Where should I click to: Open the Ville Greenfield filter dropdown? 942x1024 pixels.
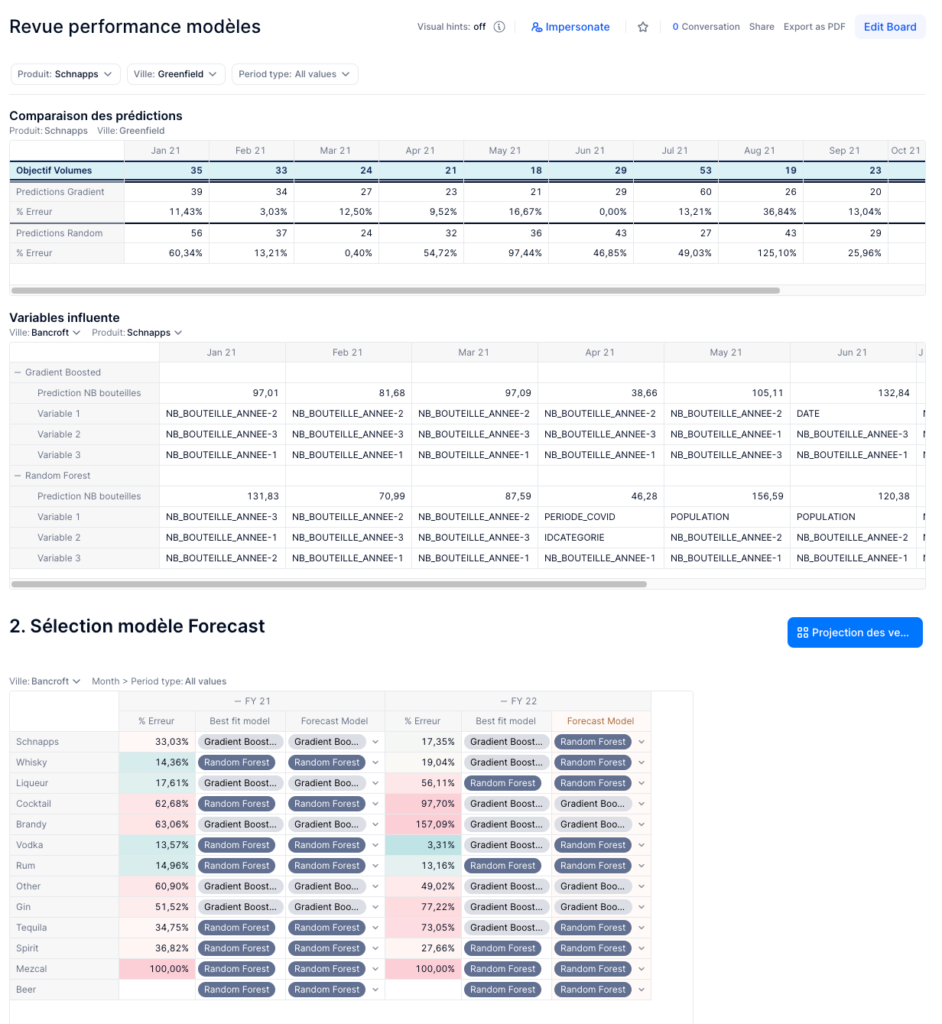176,74
